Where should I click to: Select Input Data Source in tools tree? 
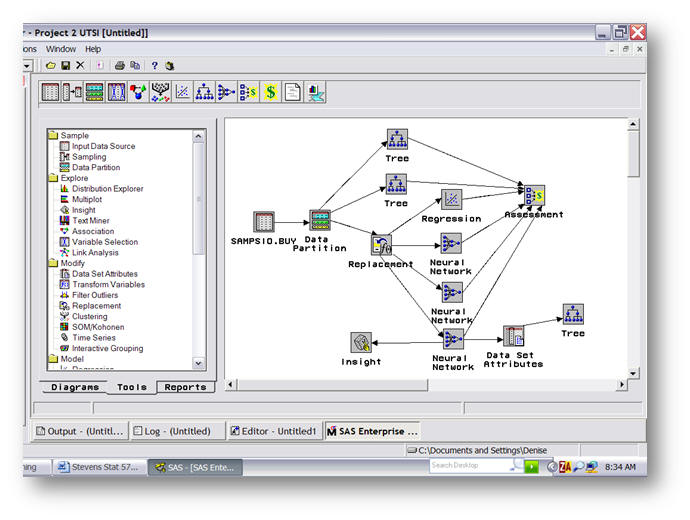click(x=103, y=146)
